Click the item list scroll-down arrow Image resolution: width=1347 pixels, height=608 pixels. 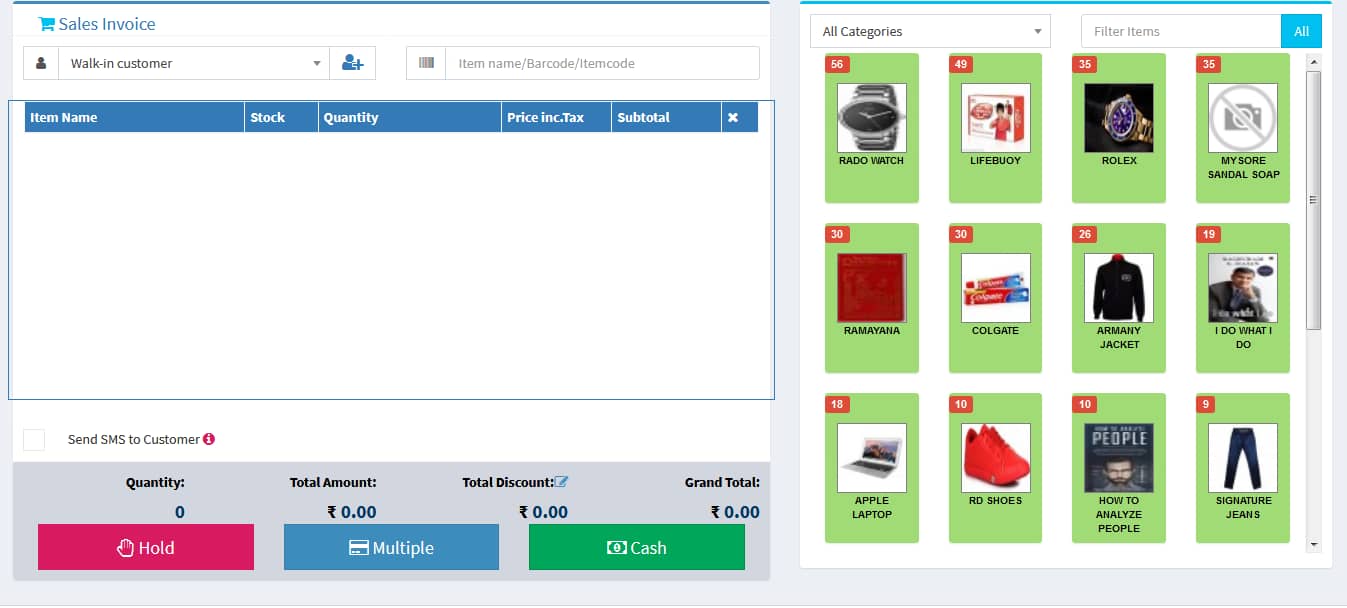[1314, 545]
